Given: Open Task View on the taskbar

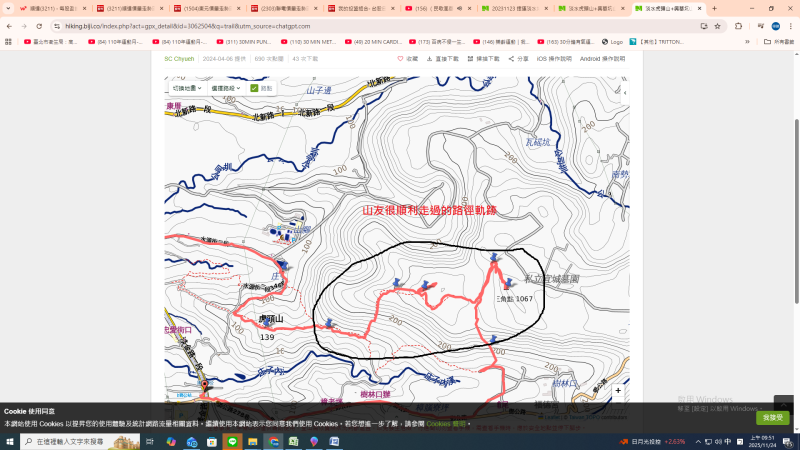Looking at the screenshot, I should click(149, 441).
